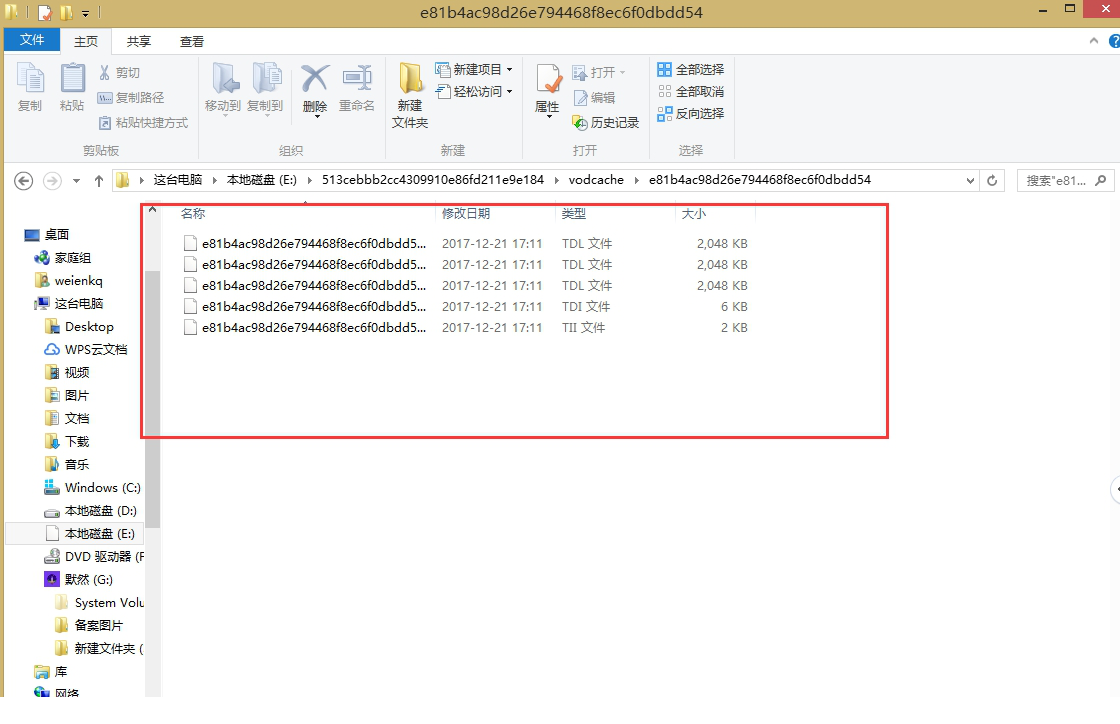Open recent locations dropdown arrow
The height and width of the screenshot is (724, 1120).
(76, 181)
